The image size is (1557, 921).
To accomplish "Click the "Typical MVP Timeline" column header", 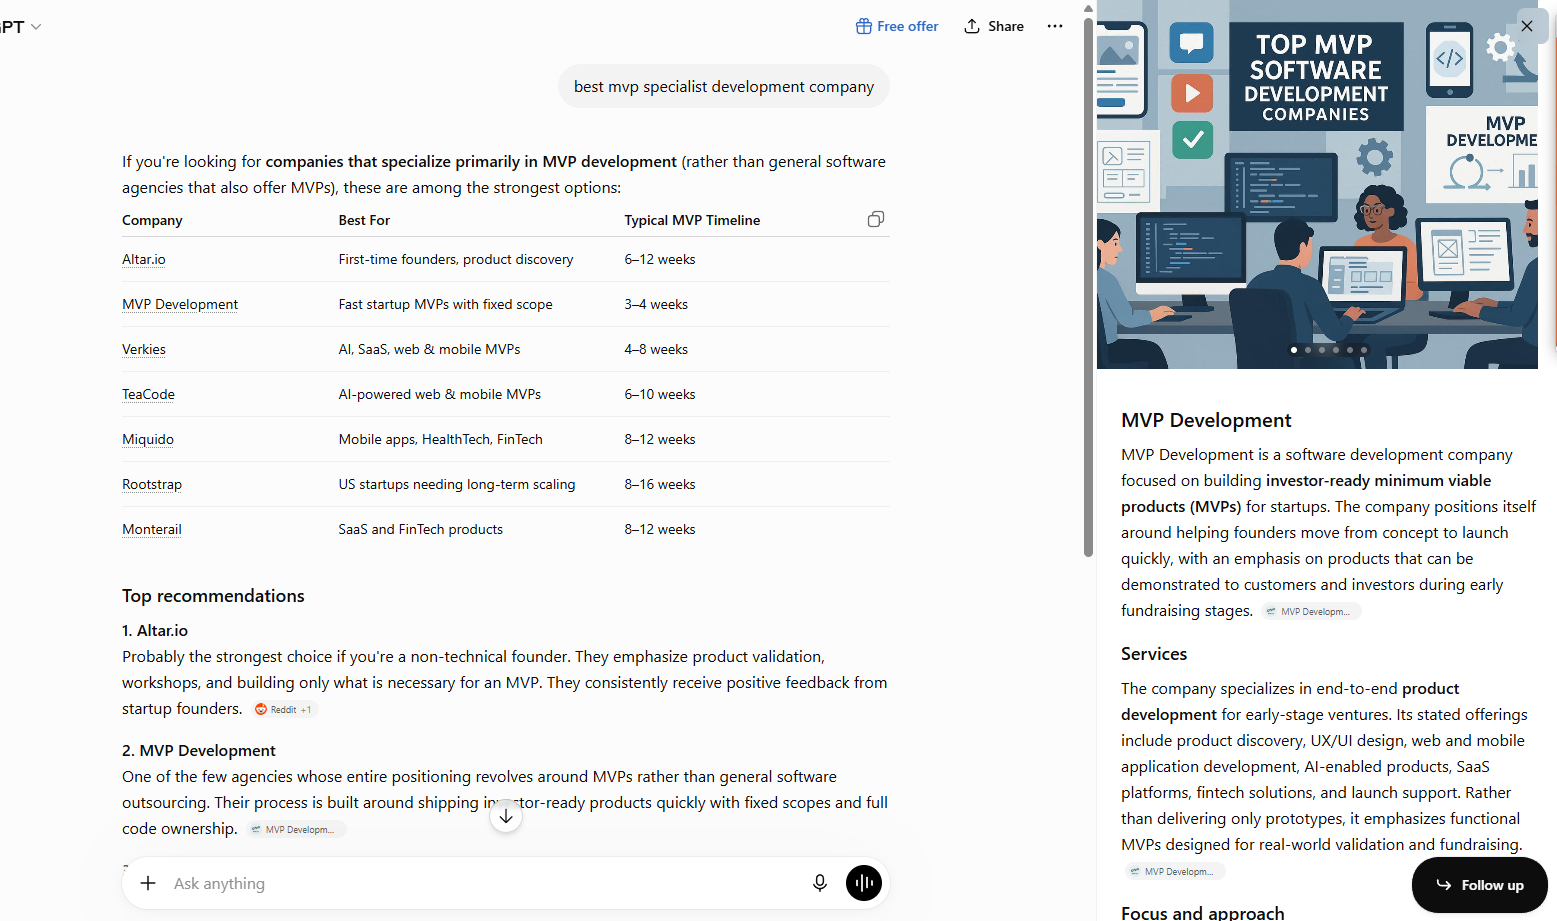I will [692, 220].
